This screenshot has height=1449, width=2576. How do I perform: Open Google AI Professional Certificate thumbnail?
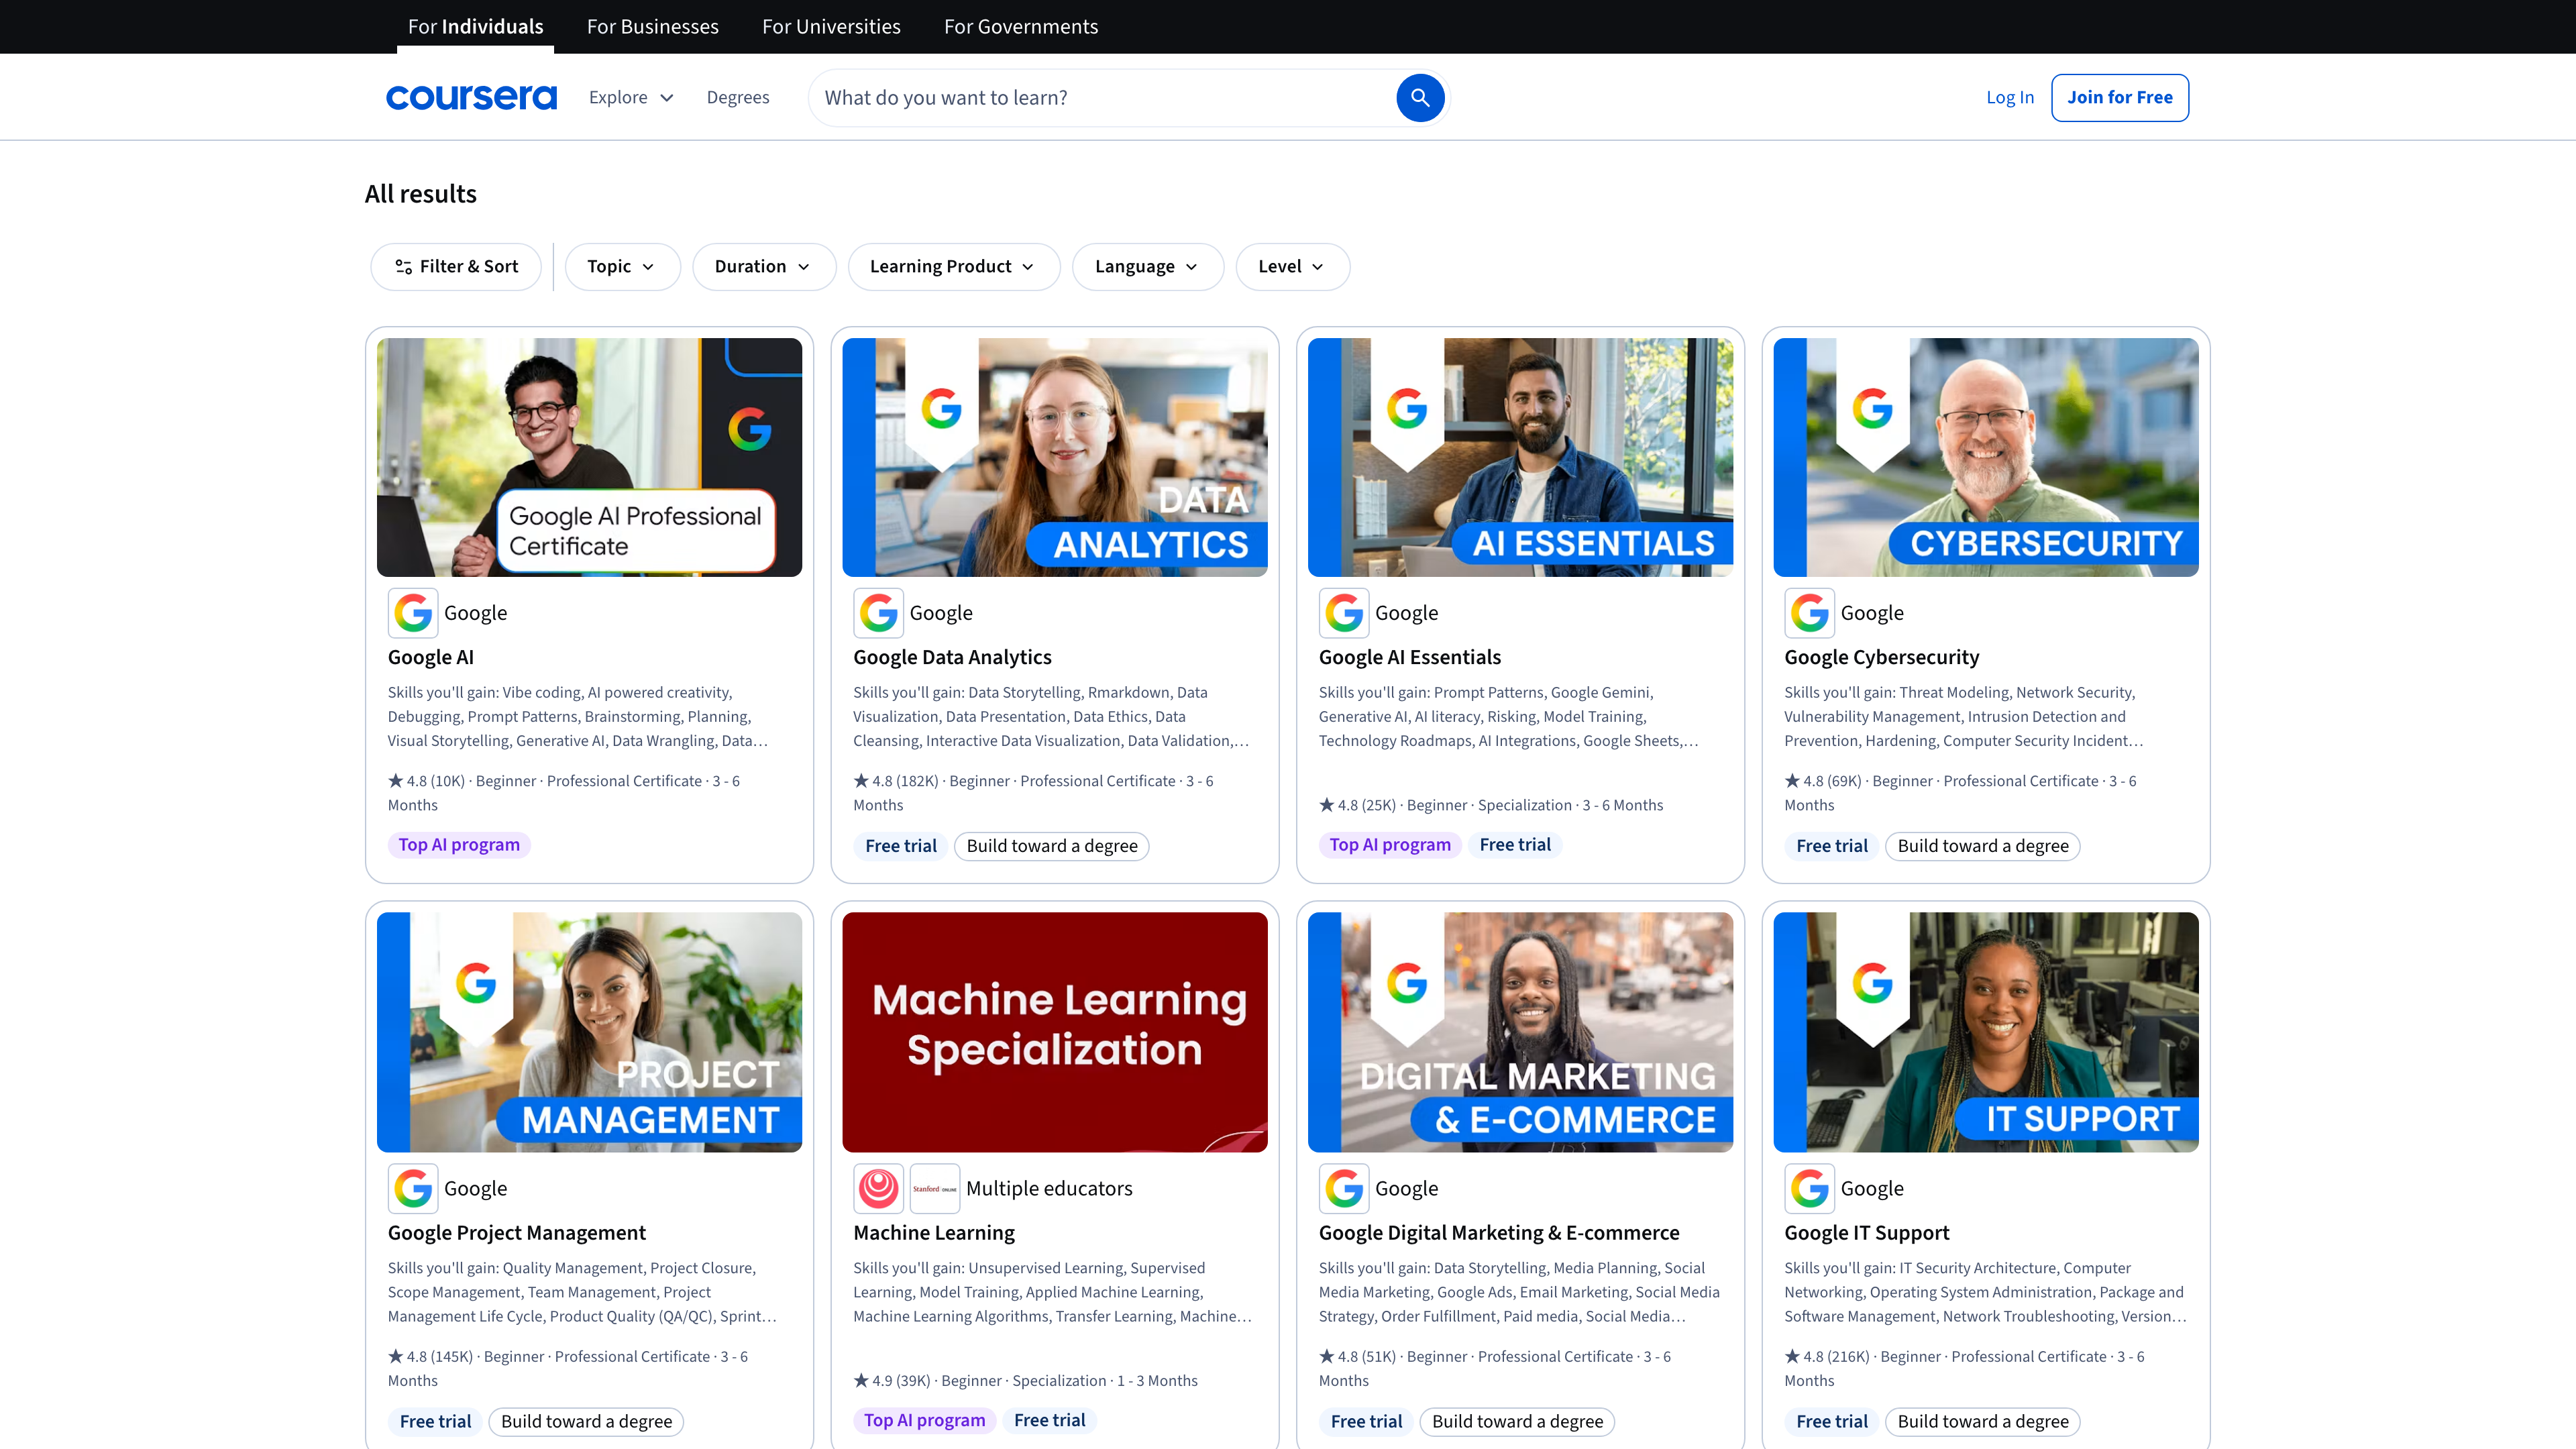click(589, 457)
